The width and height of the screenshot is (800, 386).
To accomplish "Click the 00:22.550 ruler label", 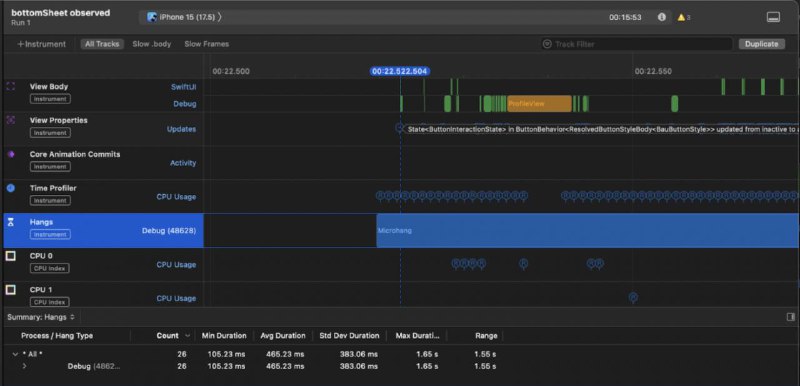I will pyautogui.click(x=652, y=71).
